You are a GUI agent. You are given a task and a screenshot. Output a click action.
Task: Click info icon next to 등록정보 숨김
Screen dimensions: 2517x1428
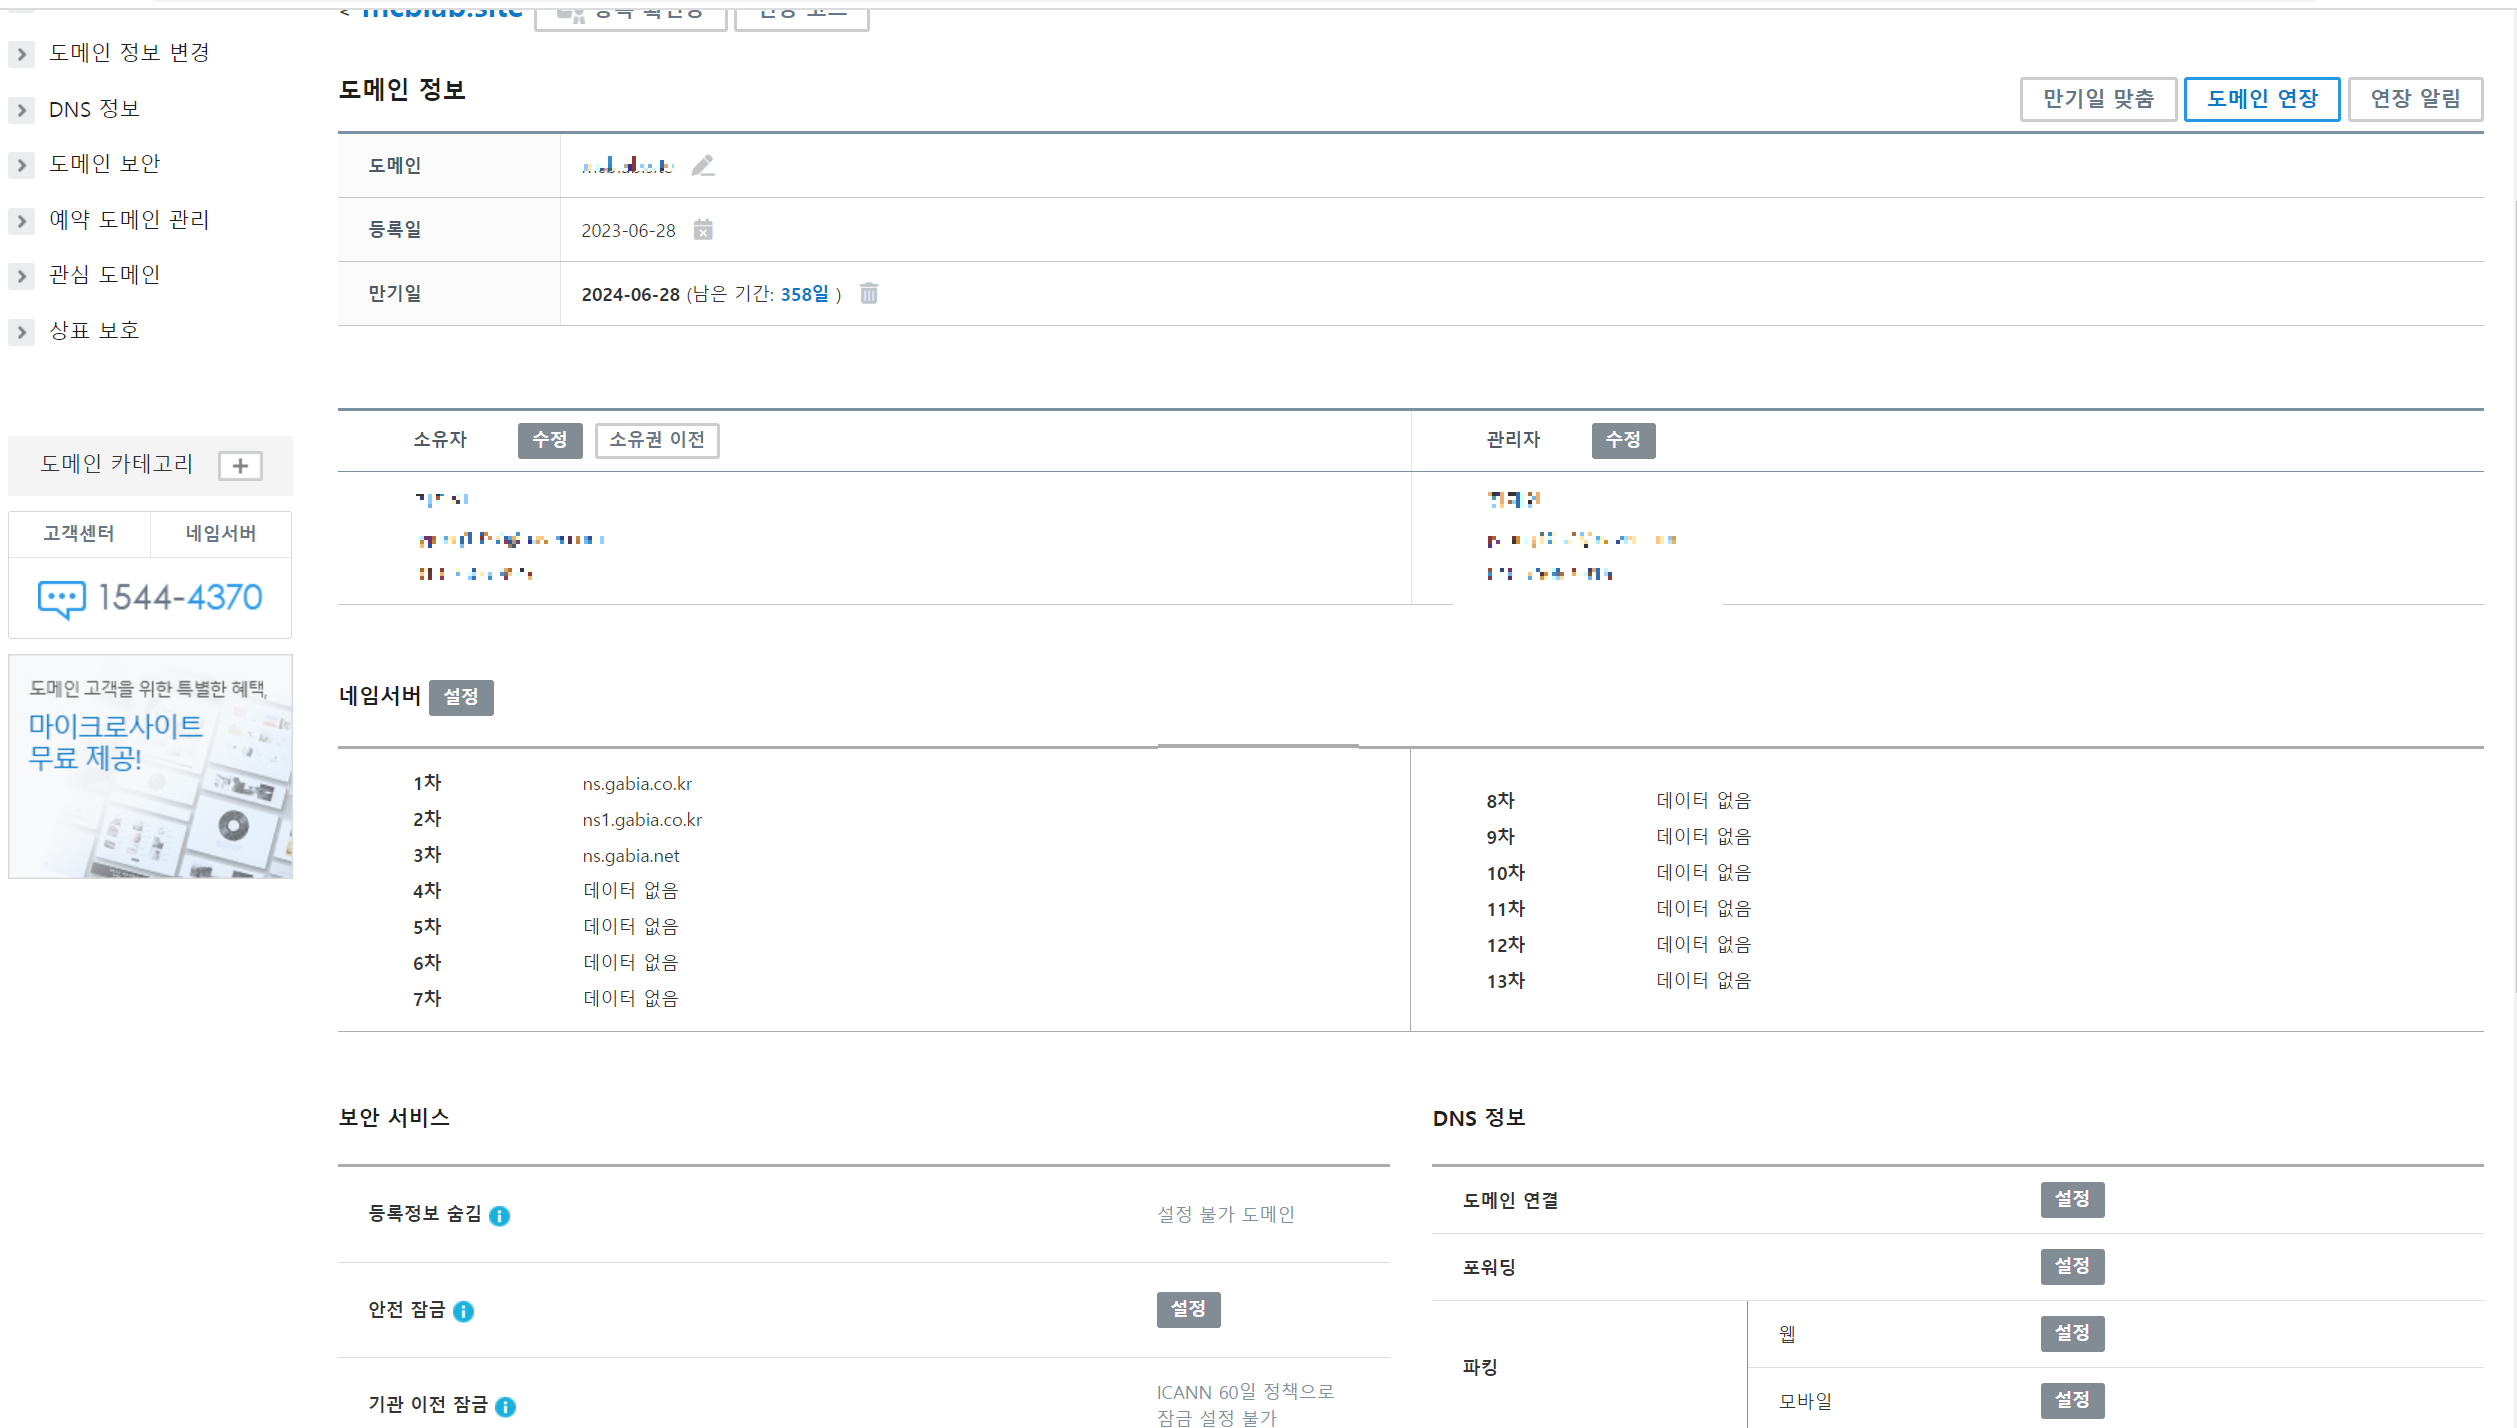(x=499, y=1215)
